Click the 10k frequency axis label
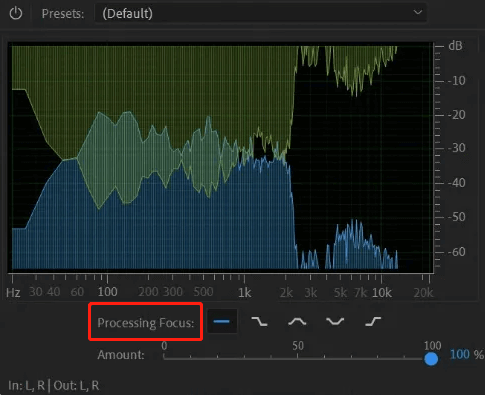 tap(382, 292)
